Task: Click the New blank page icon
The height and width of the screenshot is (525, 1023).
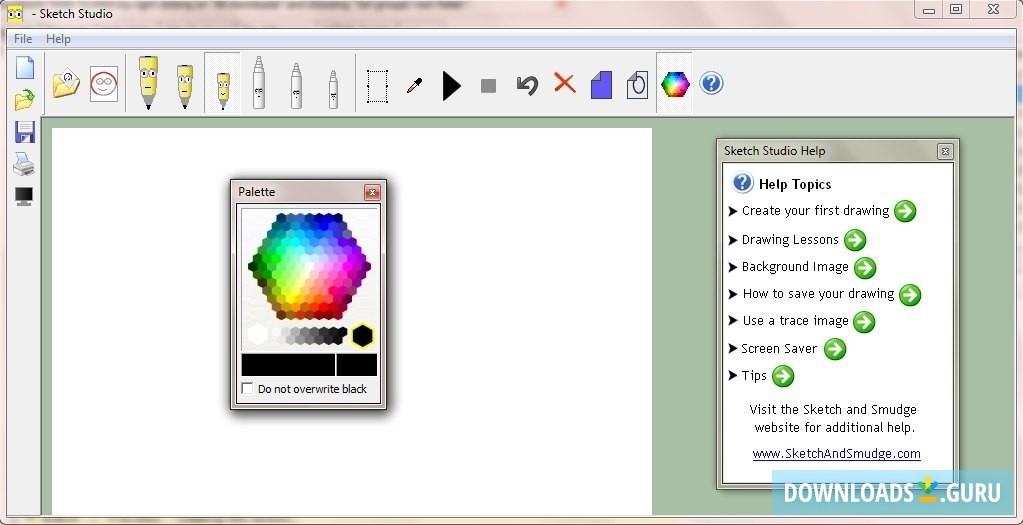Action: click(24, 68)
